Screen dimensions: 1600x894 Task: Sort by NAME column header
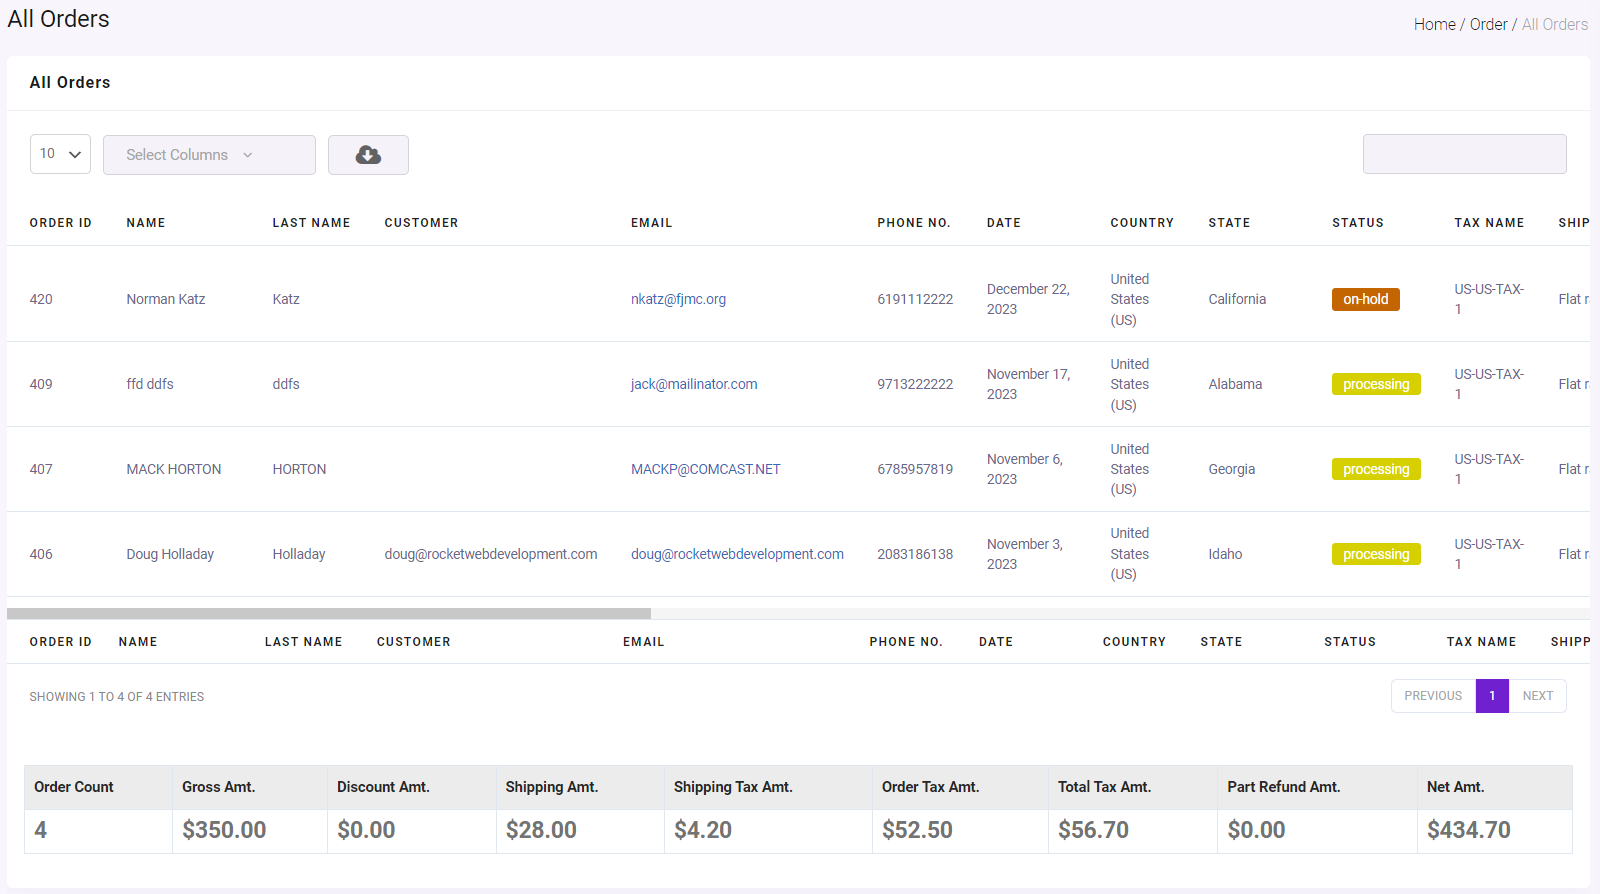coord(146,223)
